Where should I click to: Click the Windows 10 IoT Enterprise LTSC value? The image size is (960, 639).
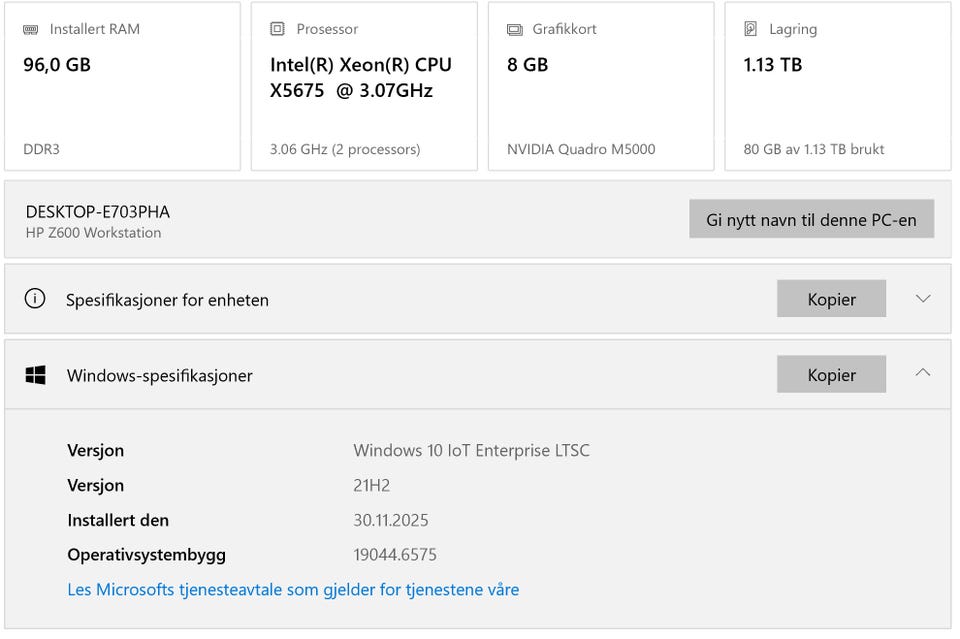point(471,450)
